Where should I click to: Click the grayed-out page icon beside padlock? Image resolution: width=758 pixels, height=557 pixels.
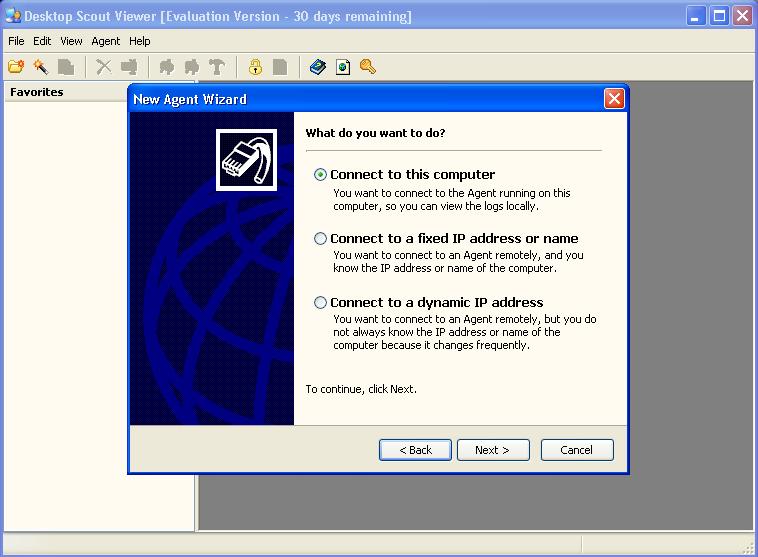(x=280, y=66)
